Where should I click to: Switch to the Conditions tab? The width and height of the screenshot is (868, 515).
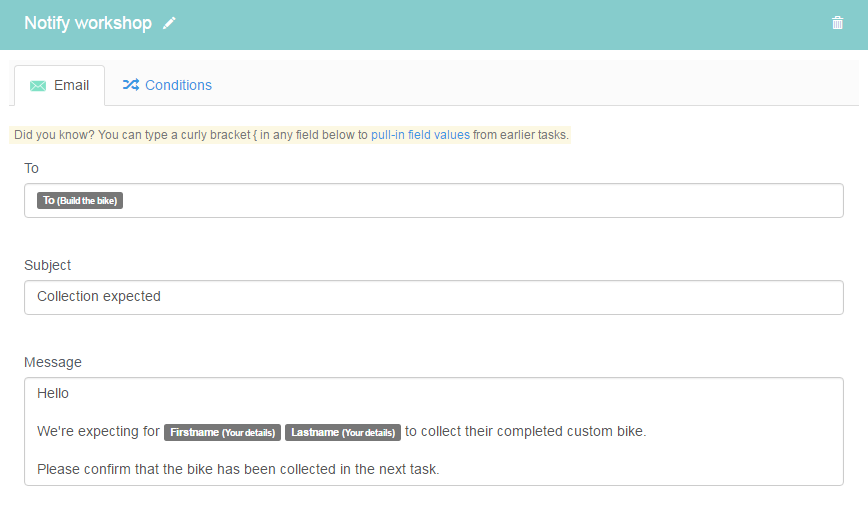[167, 85]
